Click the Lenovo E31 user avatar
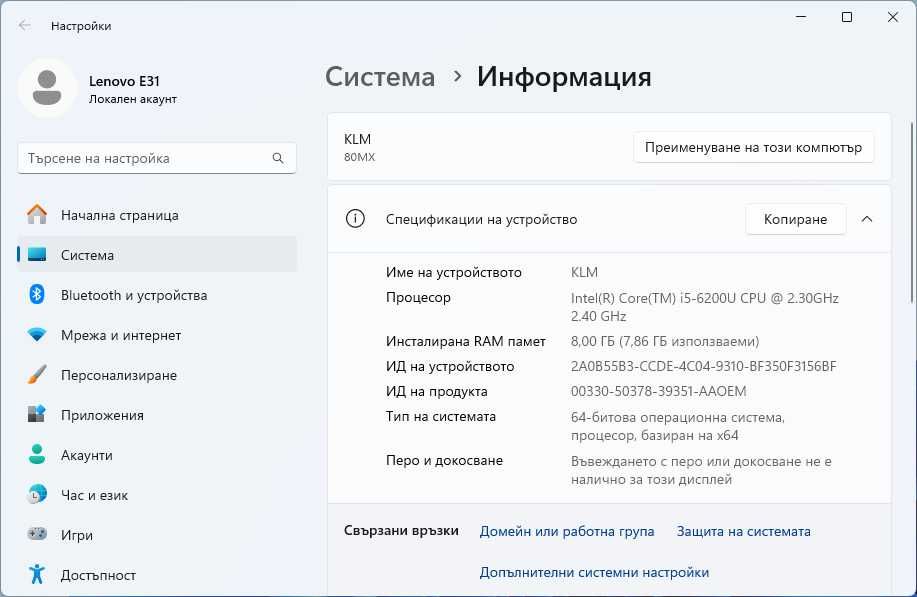Viewport: 917px width, 597px height. click(x=47, y=88)
